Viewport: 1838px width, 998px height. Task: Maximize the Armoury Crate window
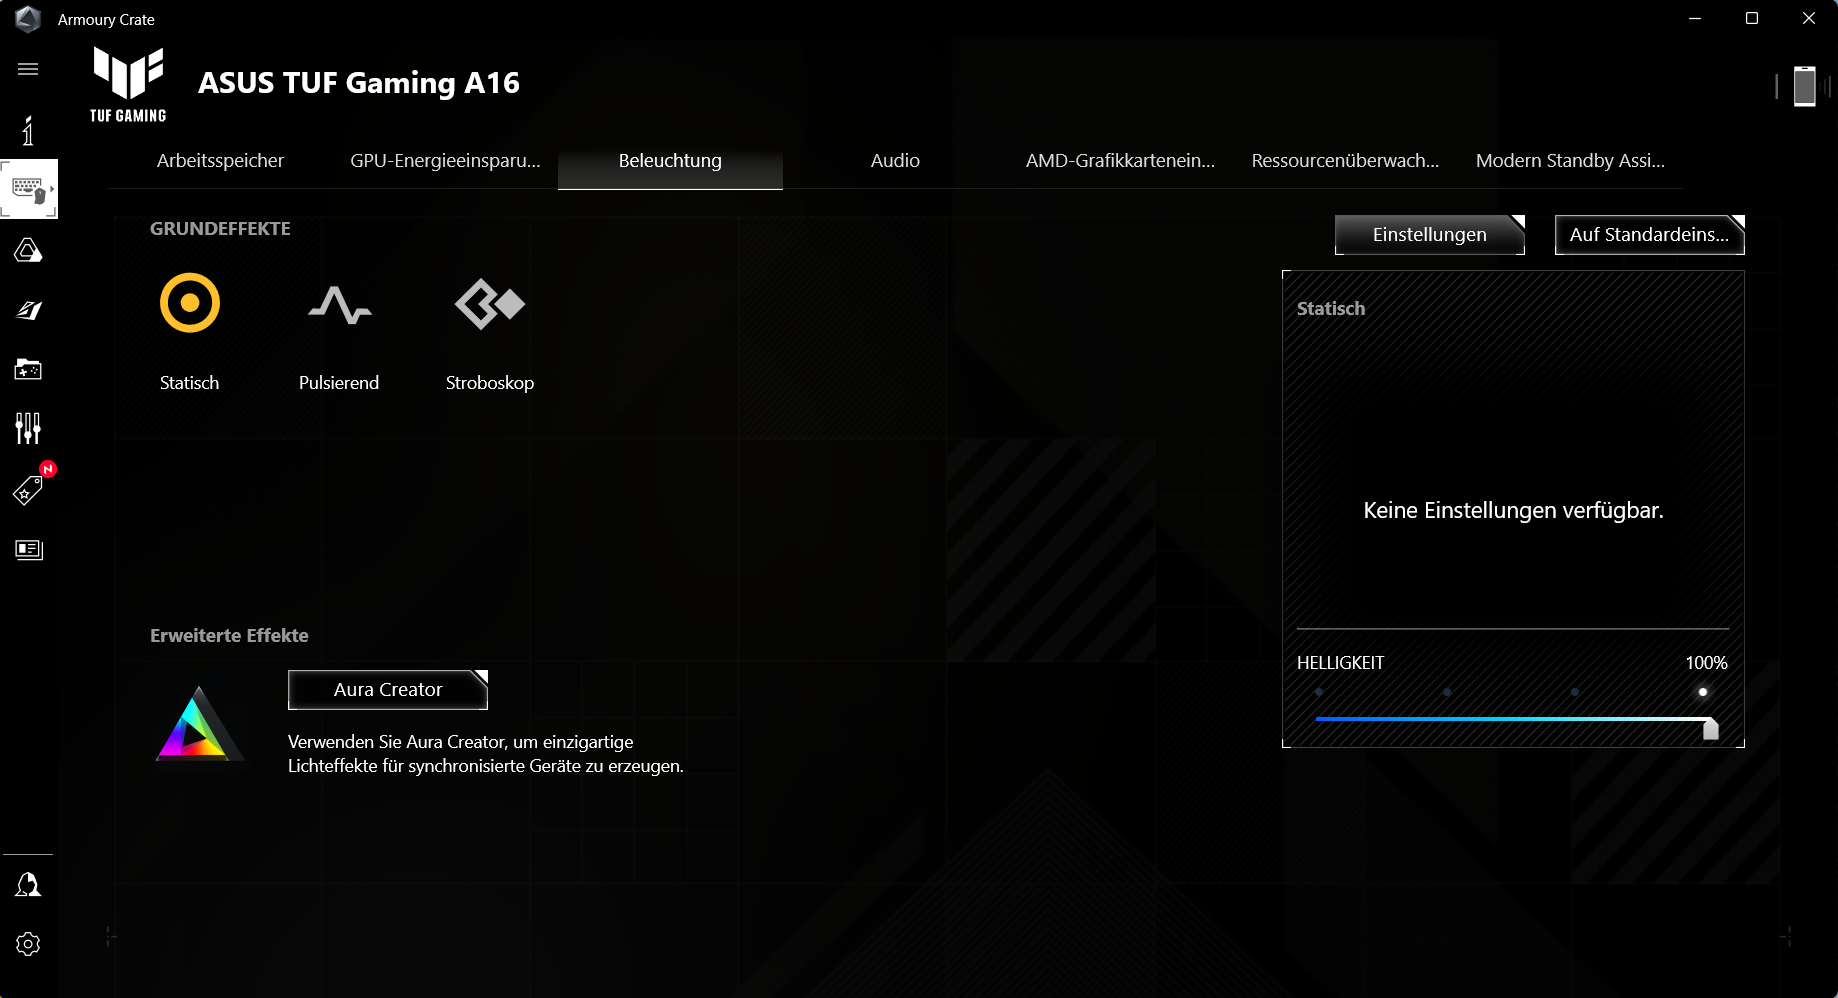coord(1752,19)
